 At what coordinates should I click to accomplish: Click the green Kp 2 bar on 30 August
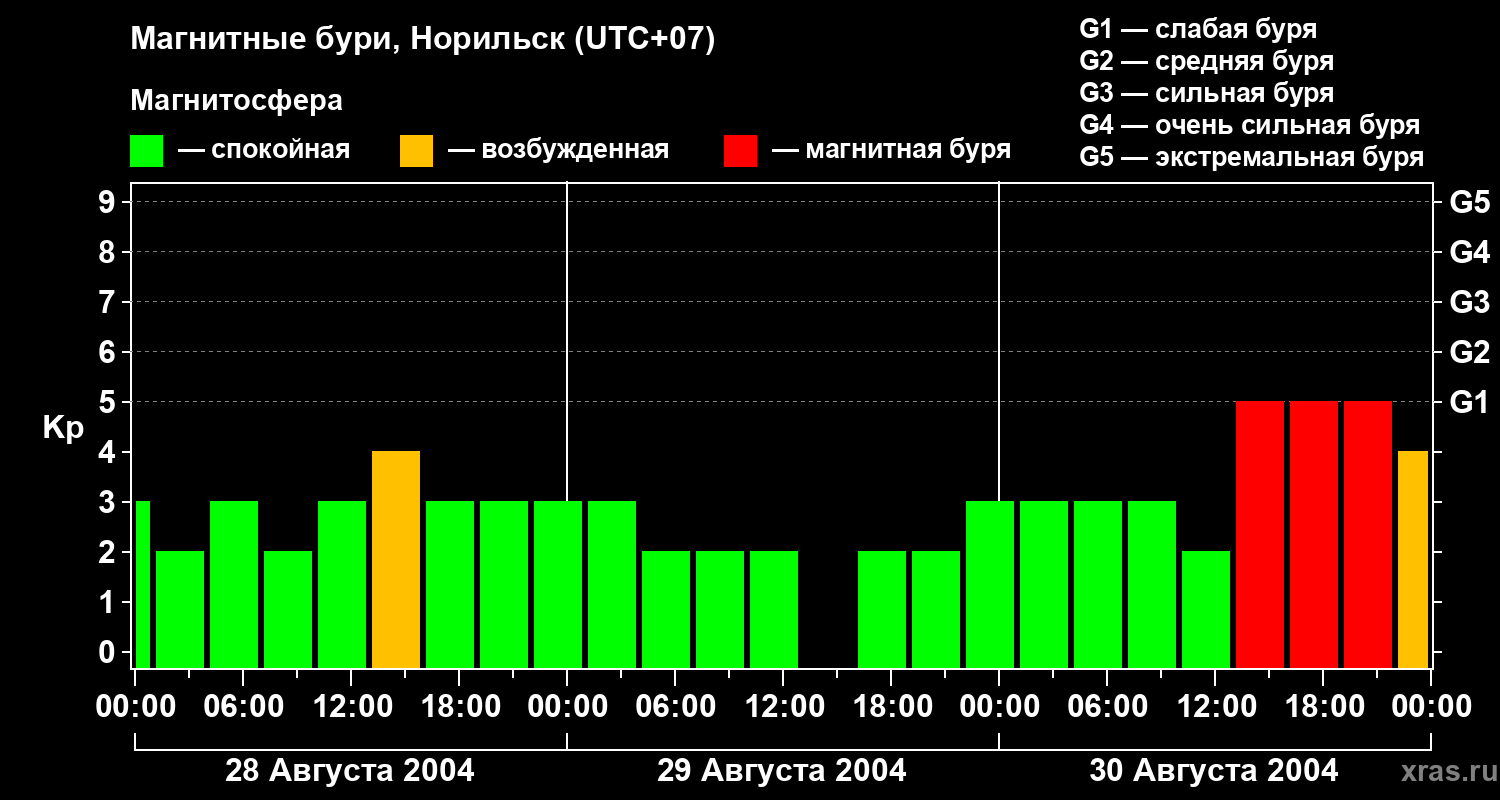pyautogui.click(x=1206, y=609)
